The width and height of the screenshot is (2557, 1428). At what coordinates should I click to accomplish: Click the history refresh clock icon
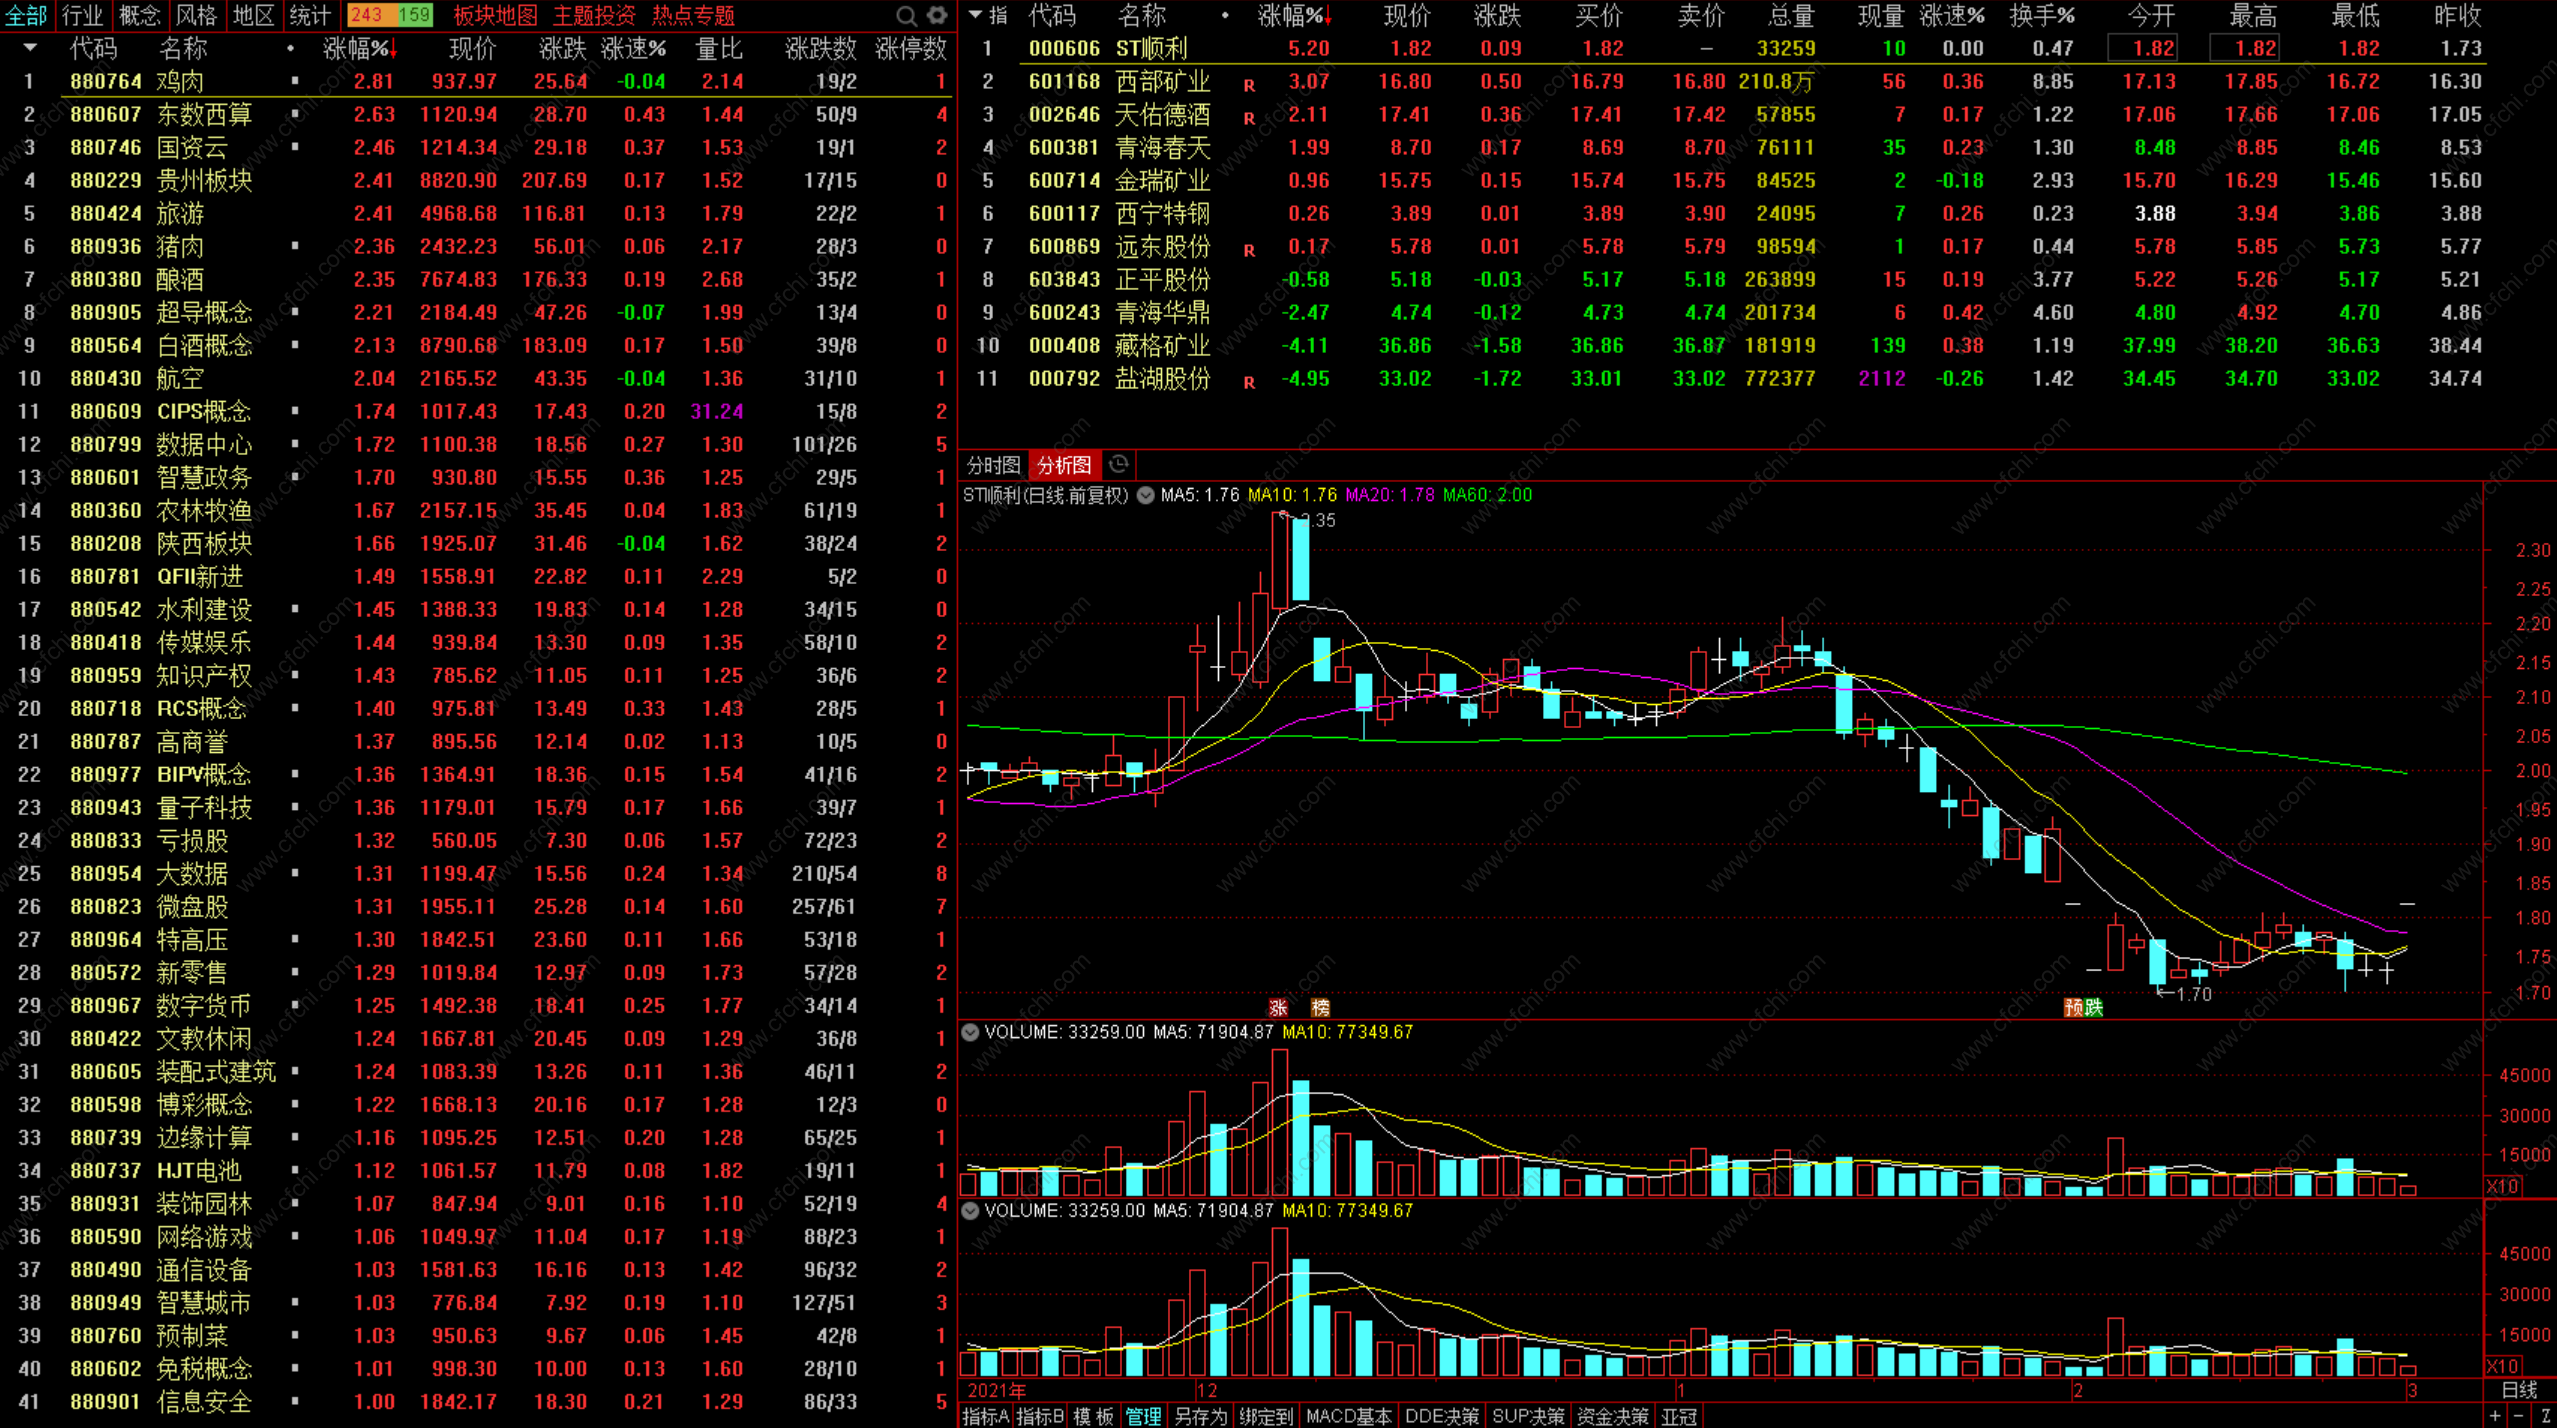pyautogui.click(x=1119, y=464)
